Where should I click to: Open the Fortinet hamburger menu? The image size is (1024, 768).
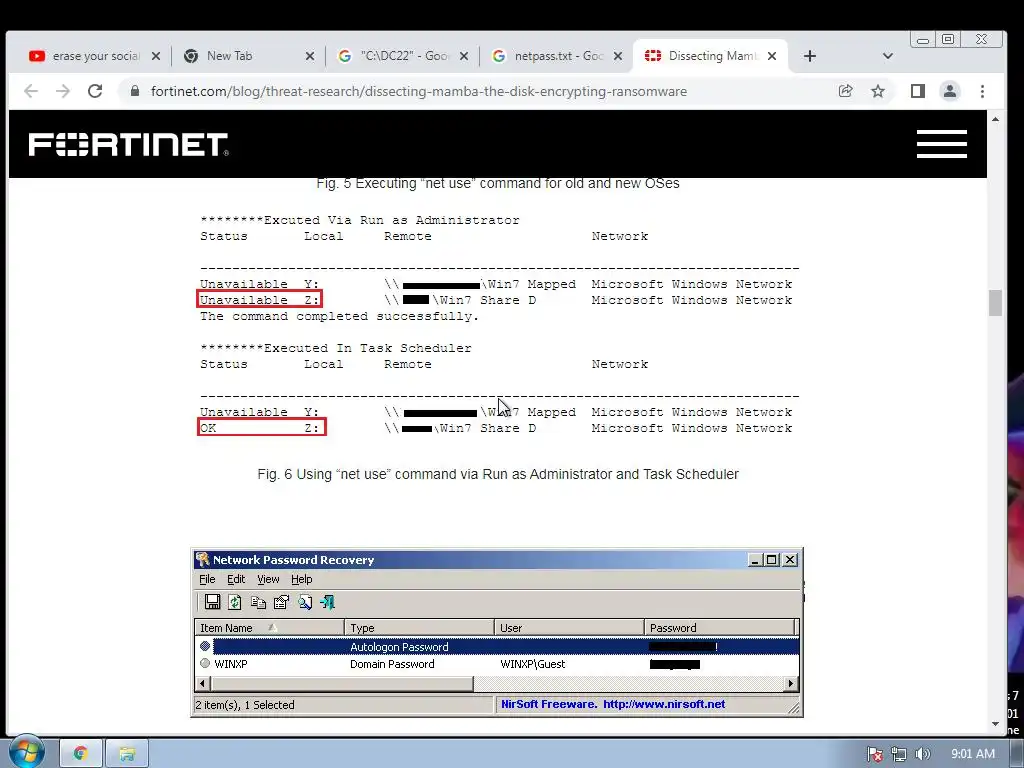point(942,144)
